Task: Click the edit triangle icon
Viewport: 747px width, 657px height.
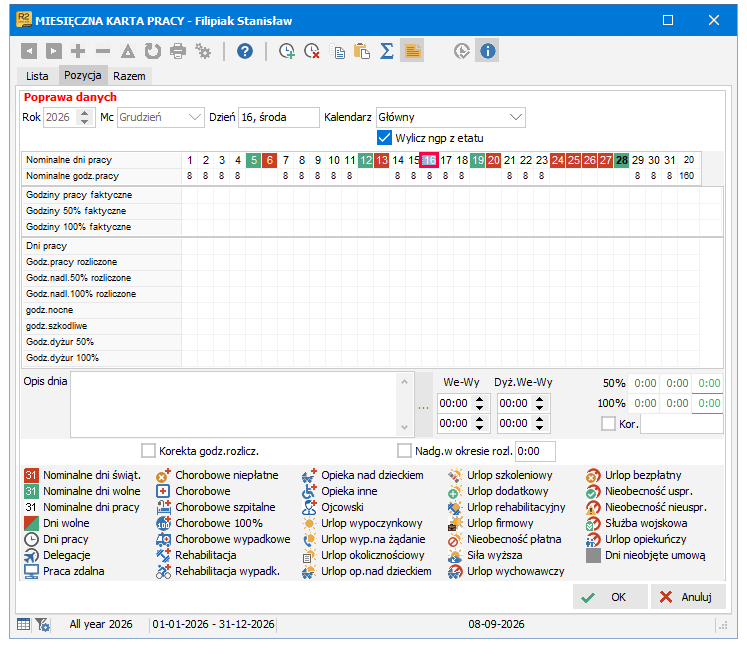Action: pyautogui.click(x=128, y=51)
